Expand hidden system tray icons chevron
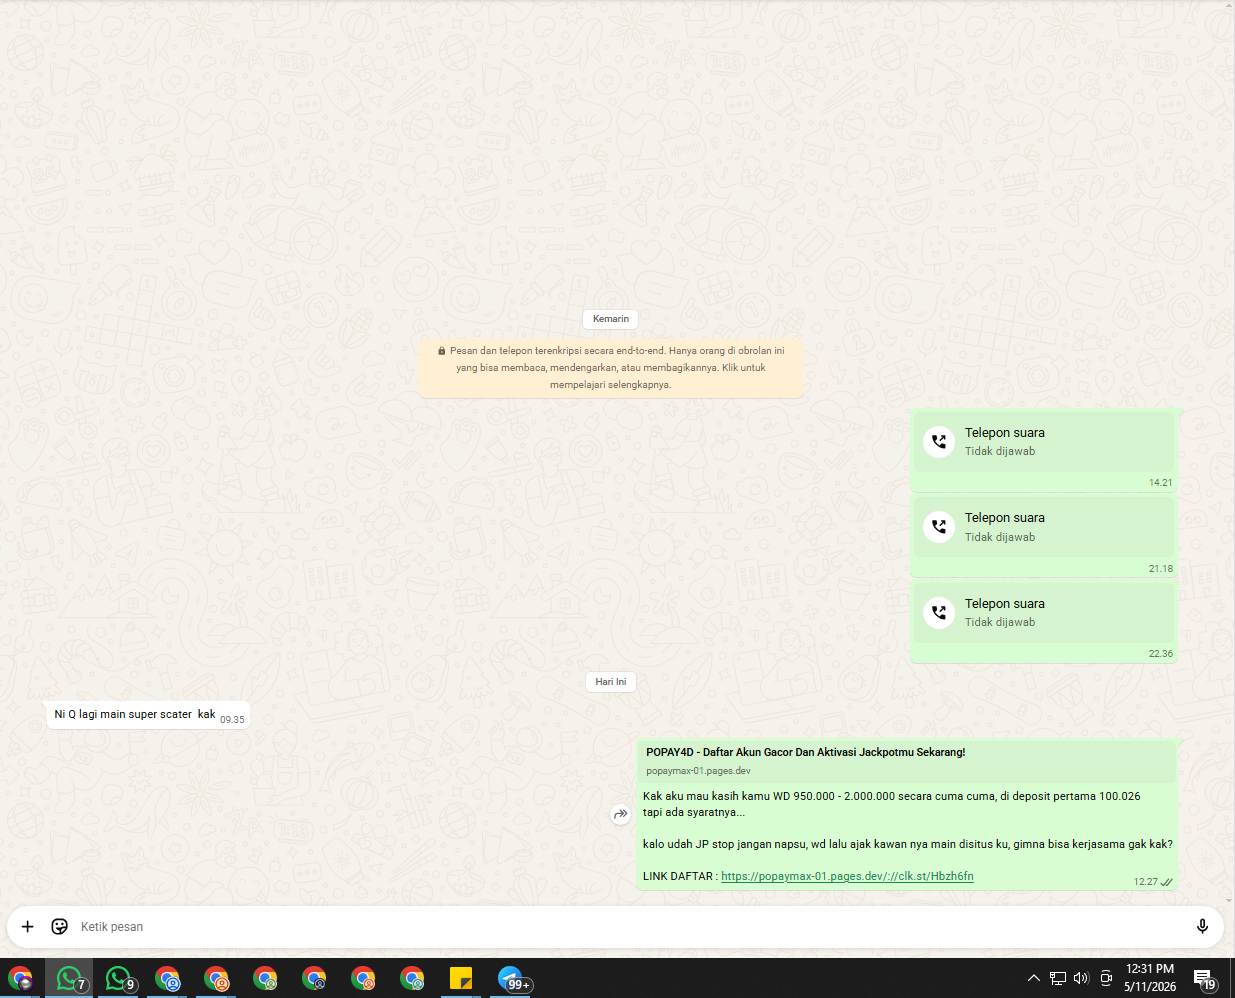Image resolution: width=1235 pixels, height=998 pixels. click(1034, 978)
